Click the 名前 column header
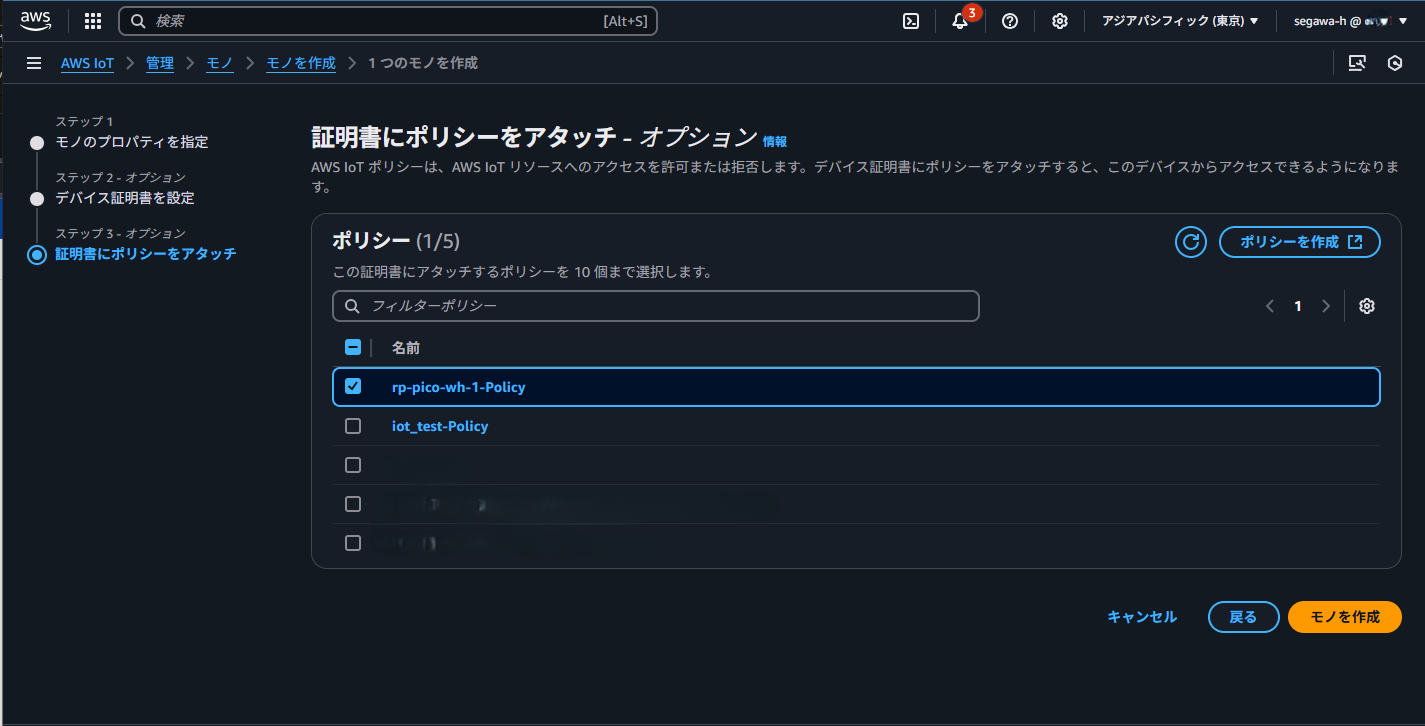The width and height of the screenshot is (1425, 726). [406, 347]
